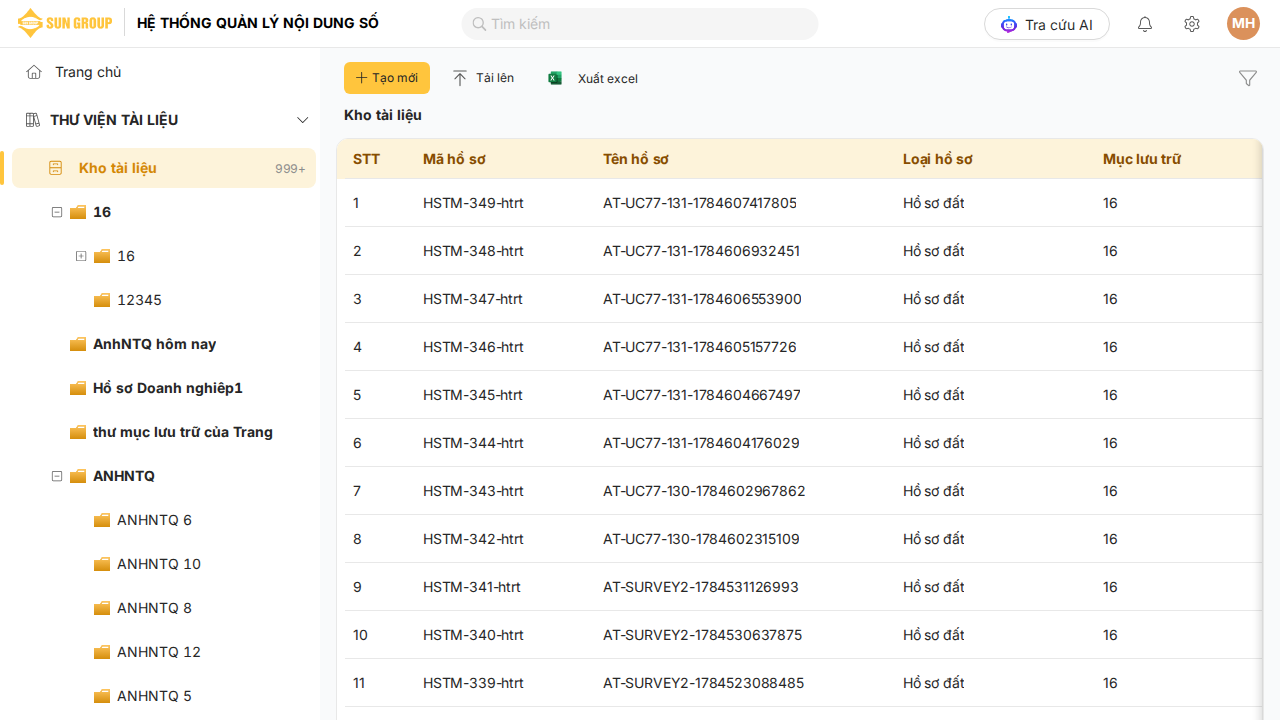Click record code HSTM-344-htrt

click(x=473, y=443)
